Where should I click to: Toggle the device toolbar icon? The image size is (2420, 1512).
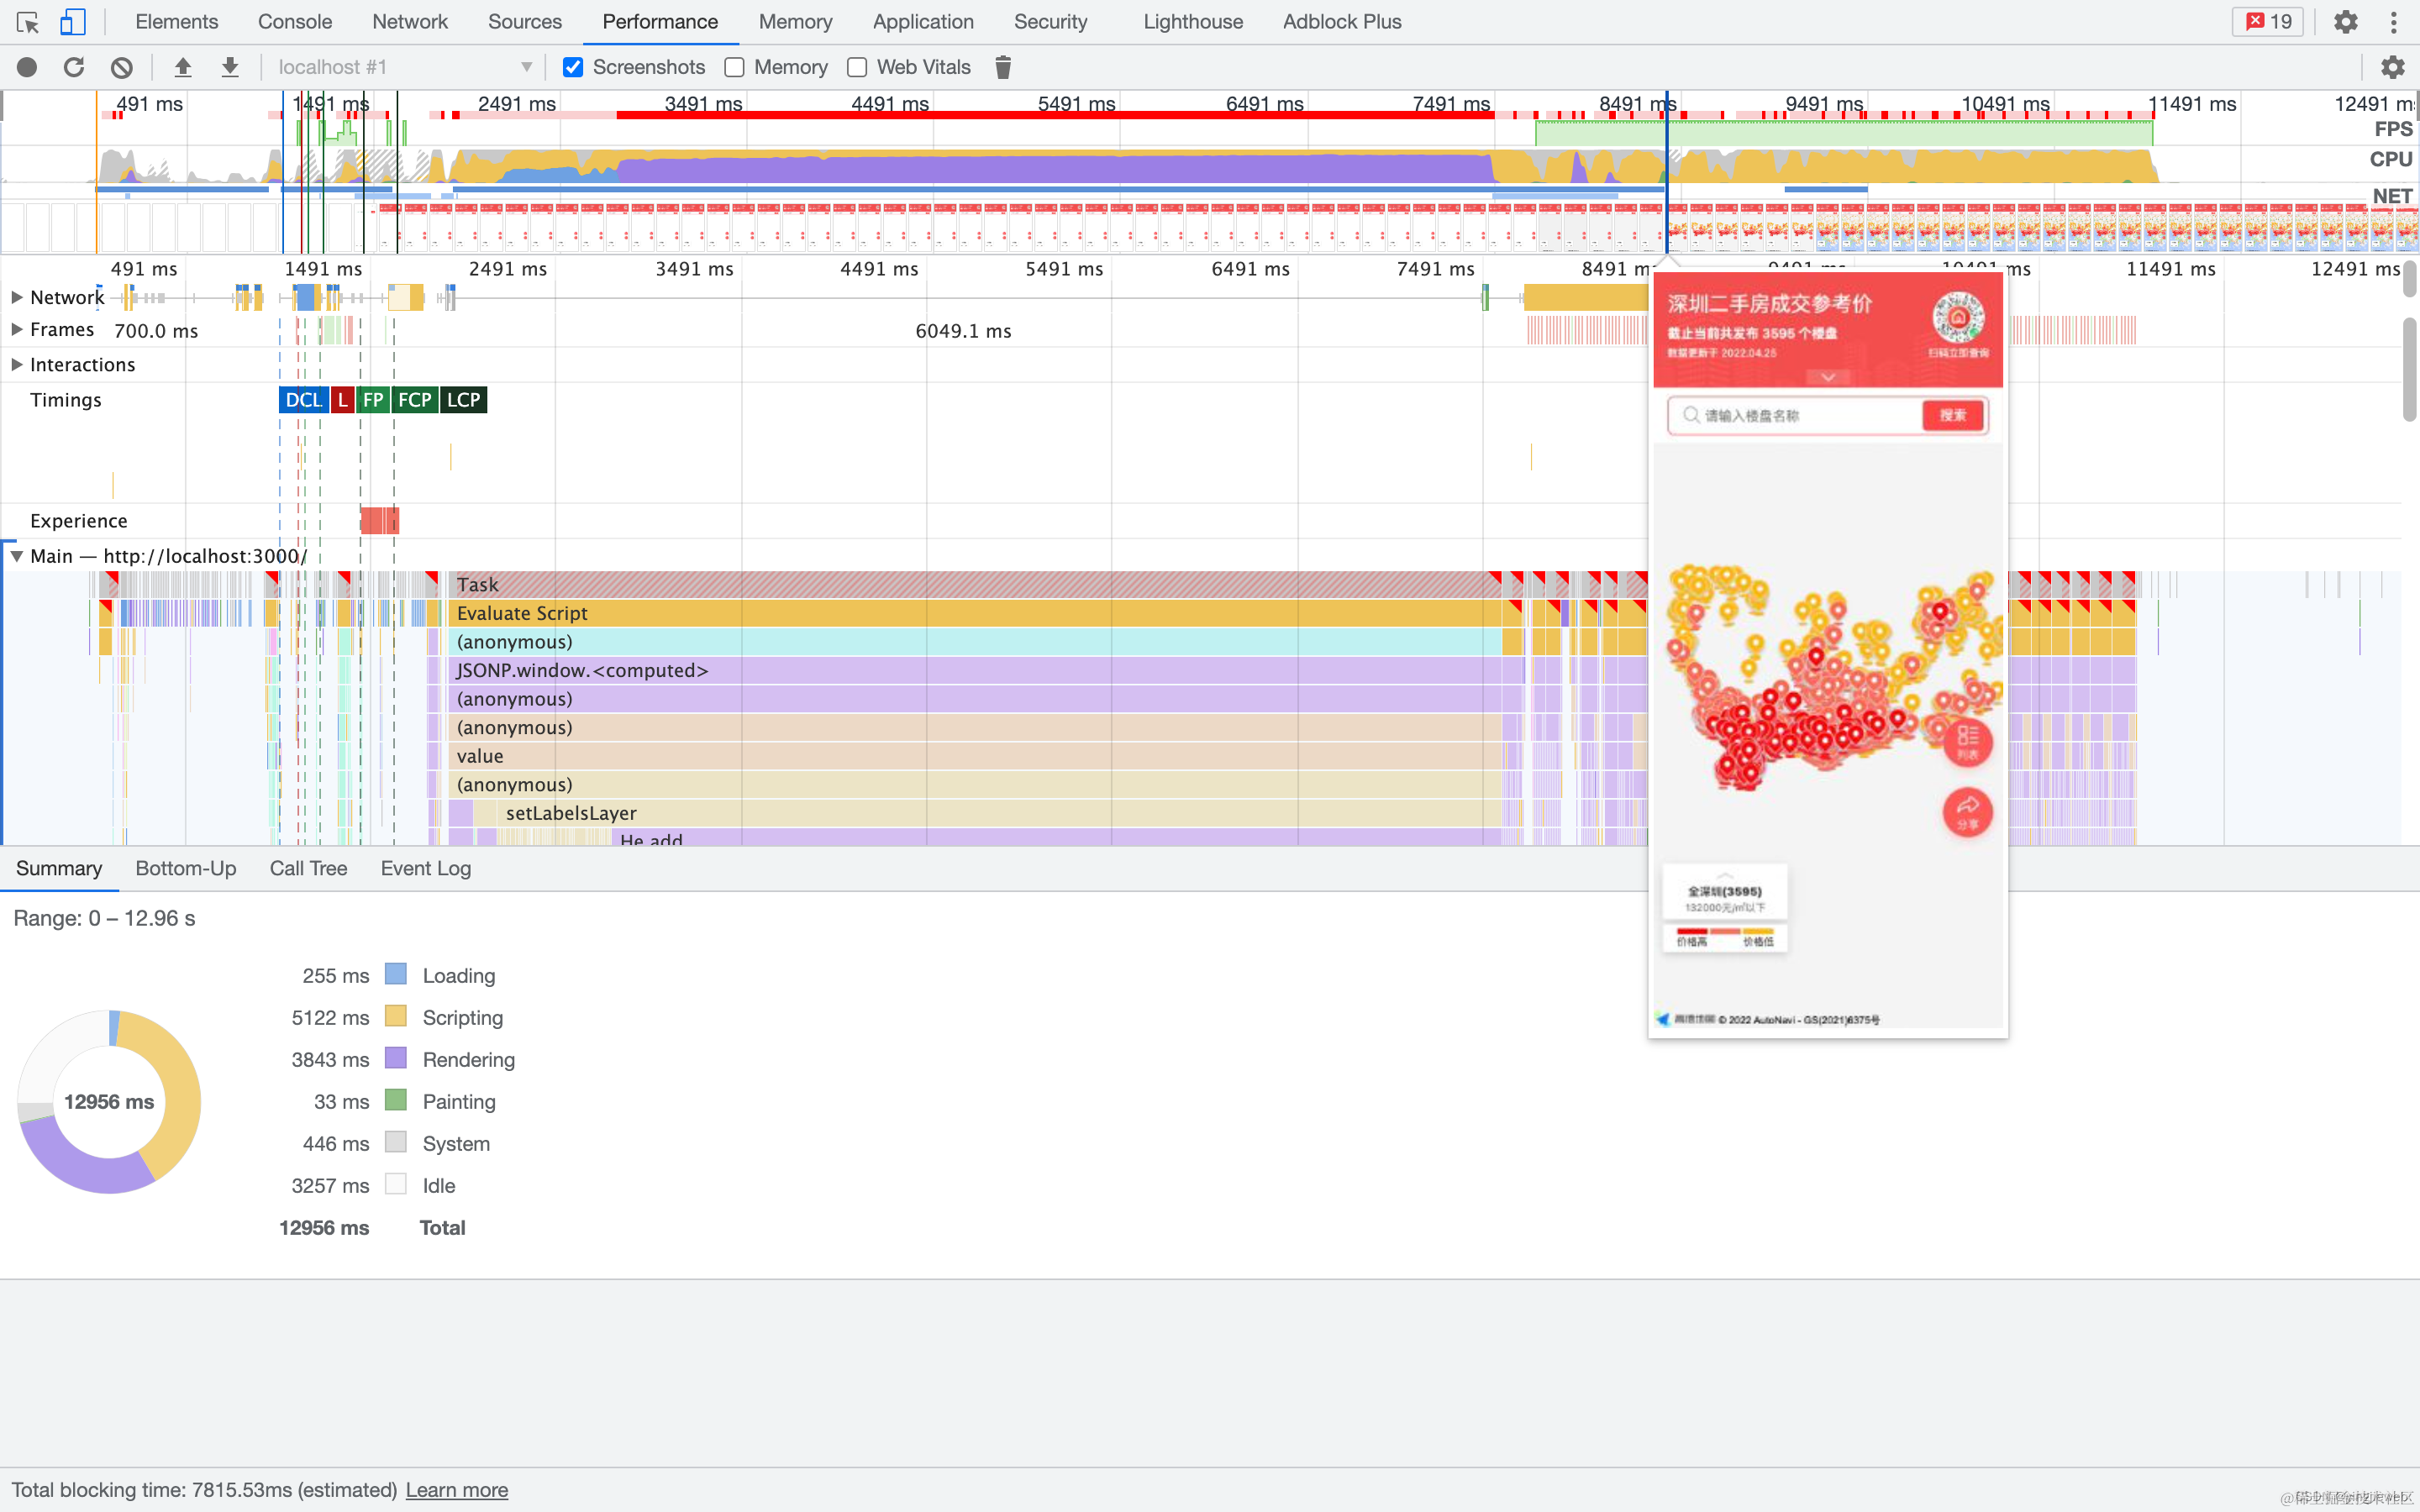click(72, 21)
